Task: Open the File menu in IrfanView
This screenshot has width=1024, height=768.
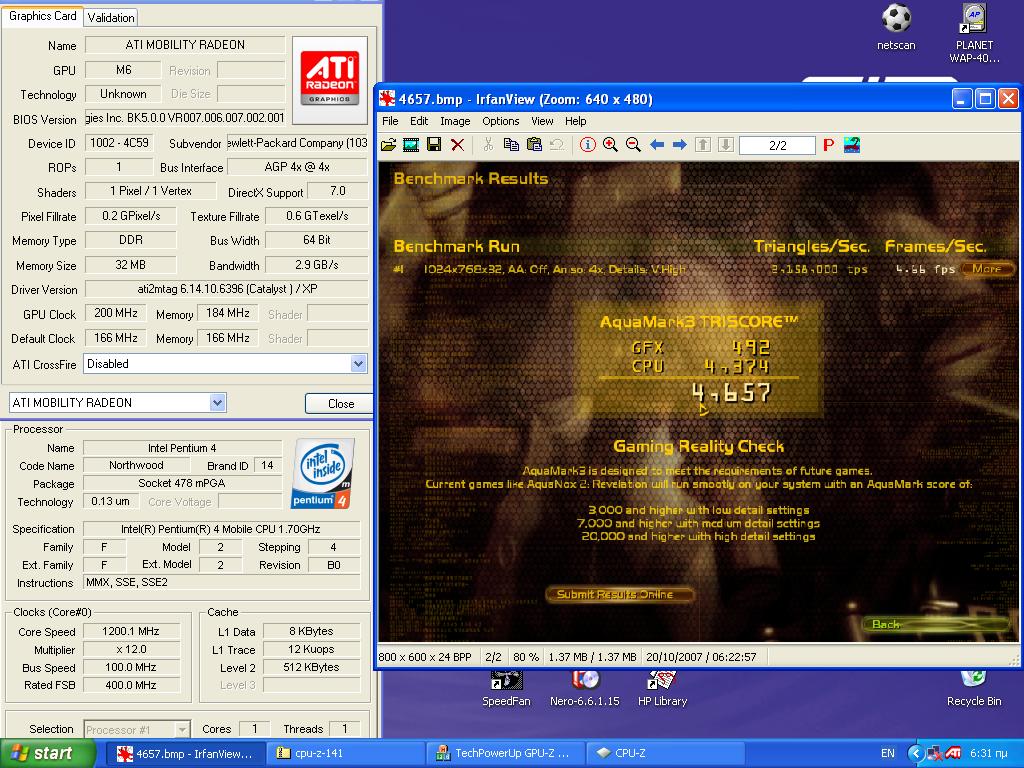Action: (390, 121)
